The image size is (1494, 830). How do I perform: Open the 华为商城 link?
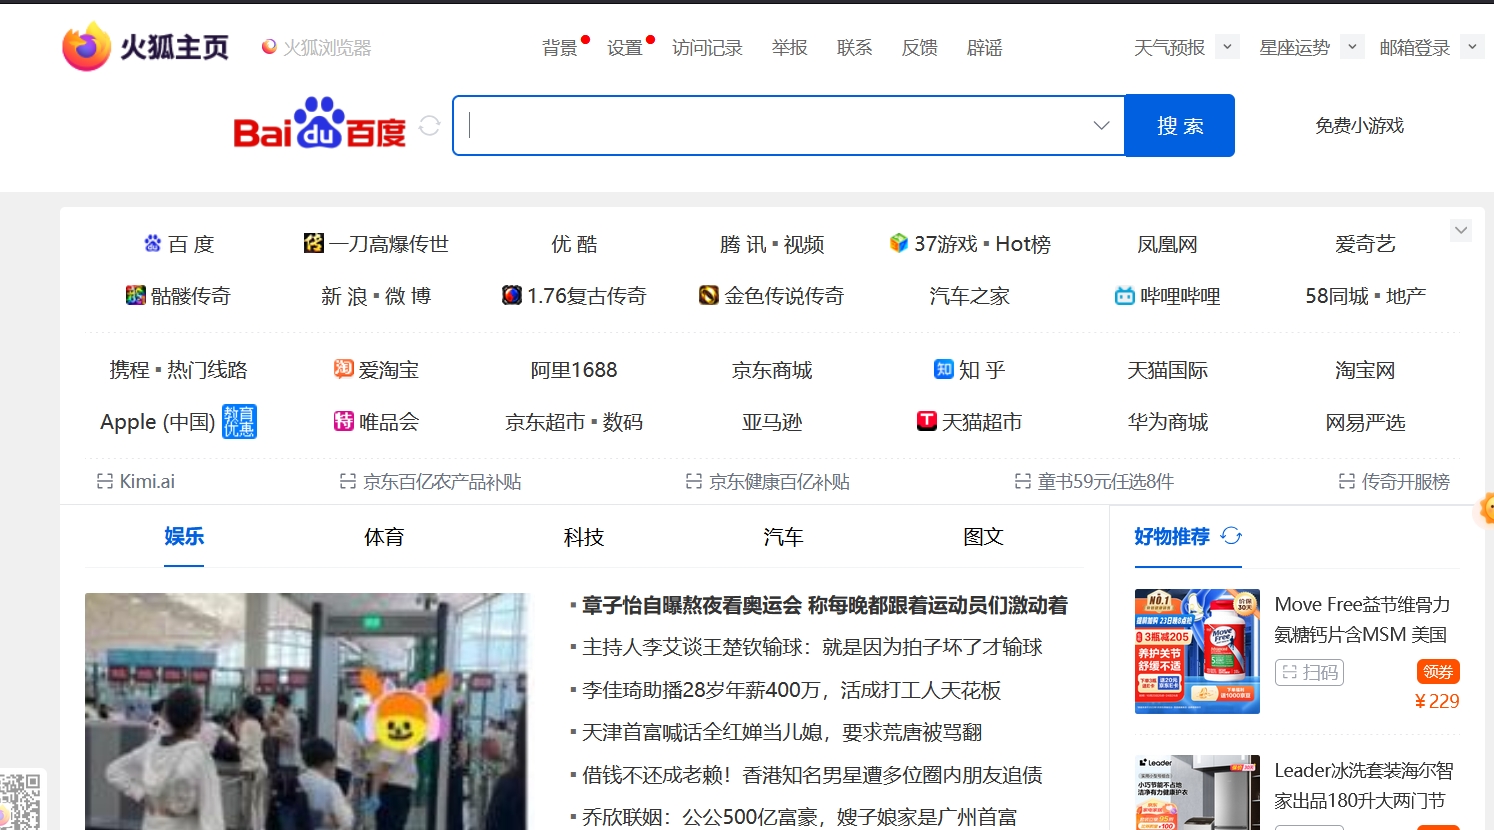tap(1168, 422)
